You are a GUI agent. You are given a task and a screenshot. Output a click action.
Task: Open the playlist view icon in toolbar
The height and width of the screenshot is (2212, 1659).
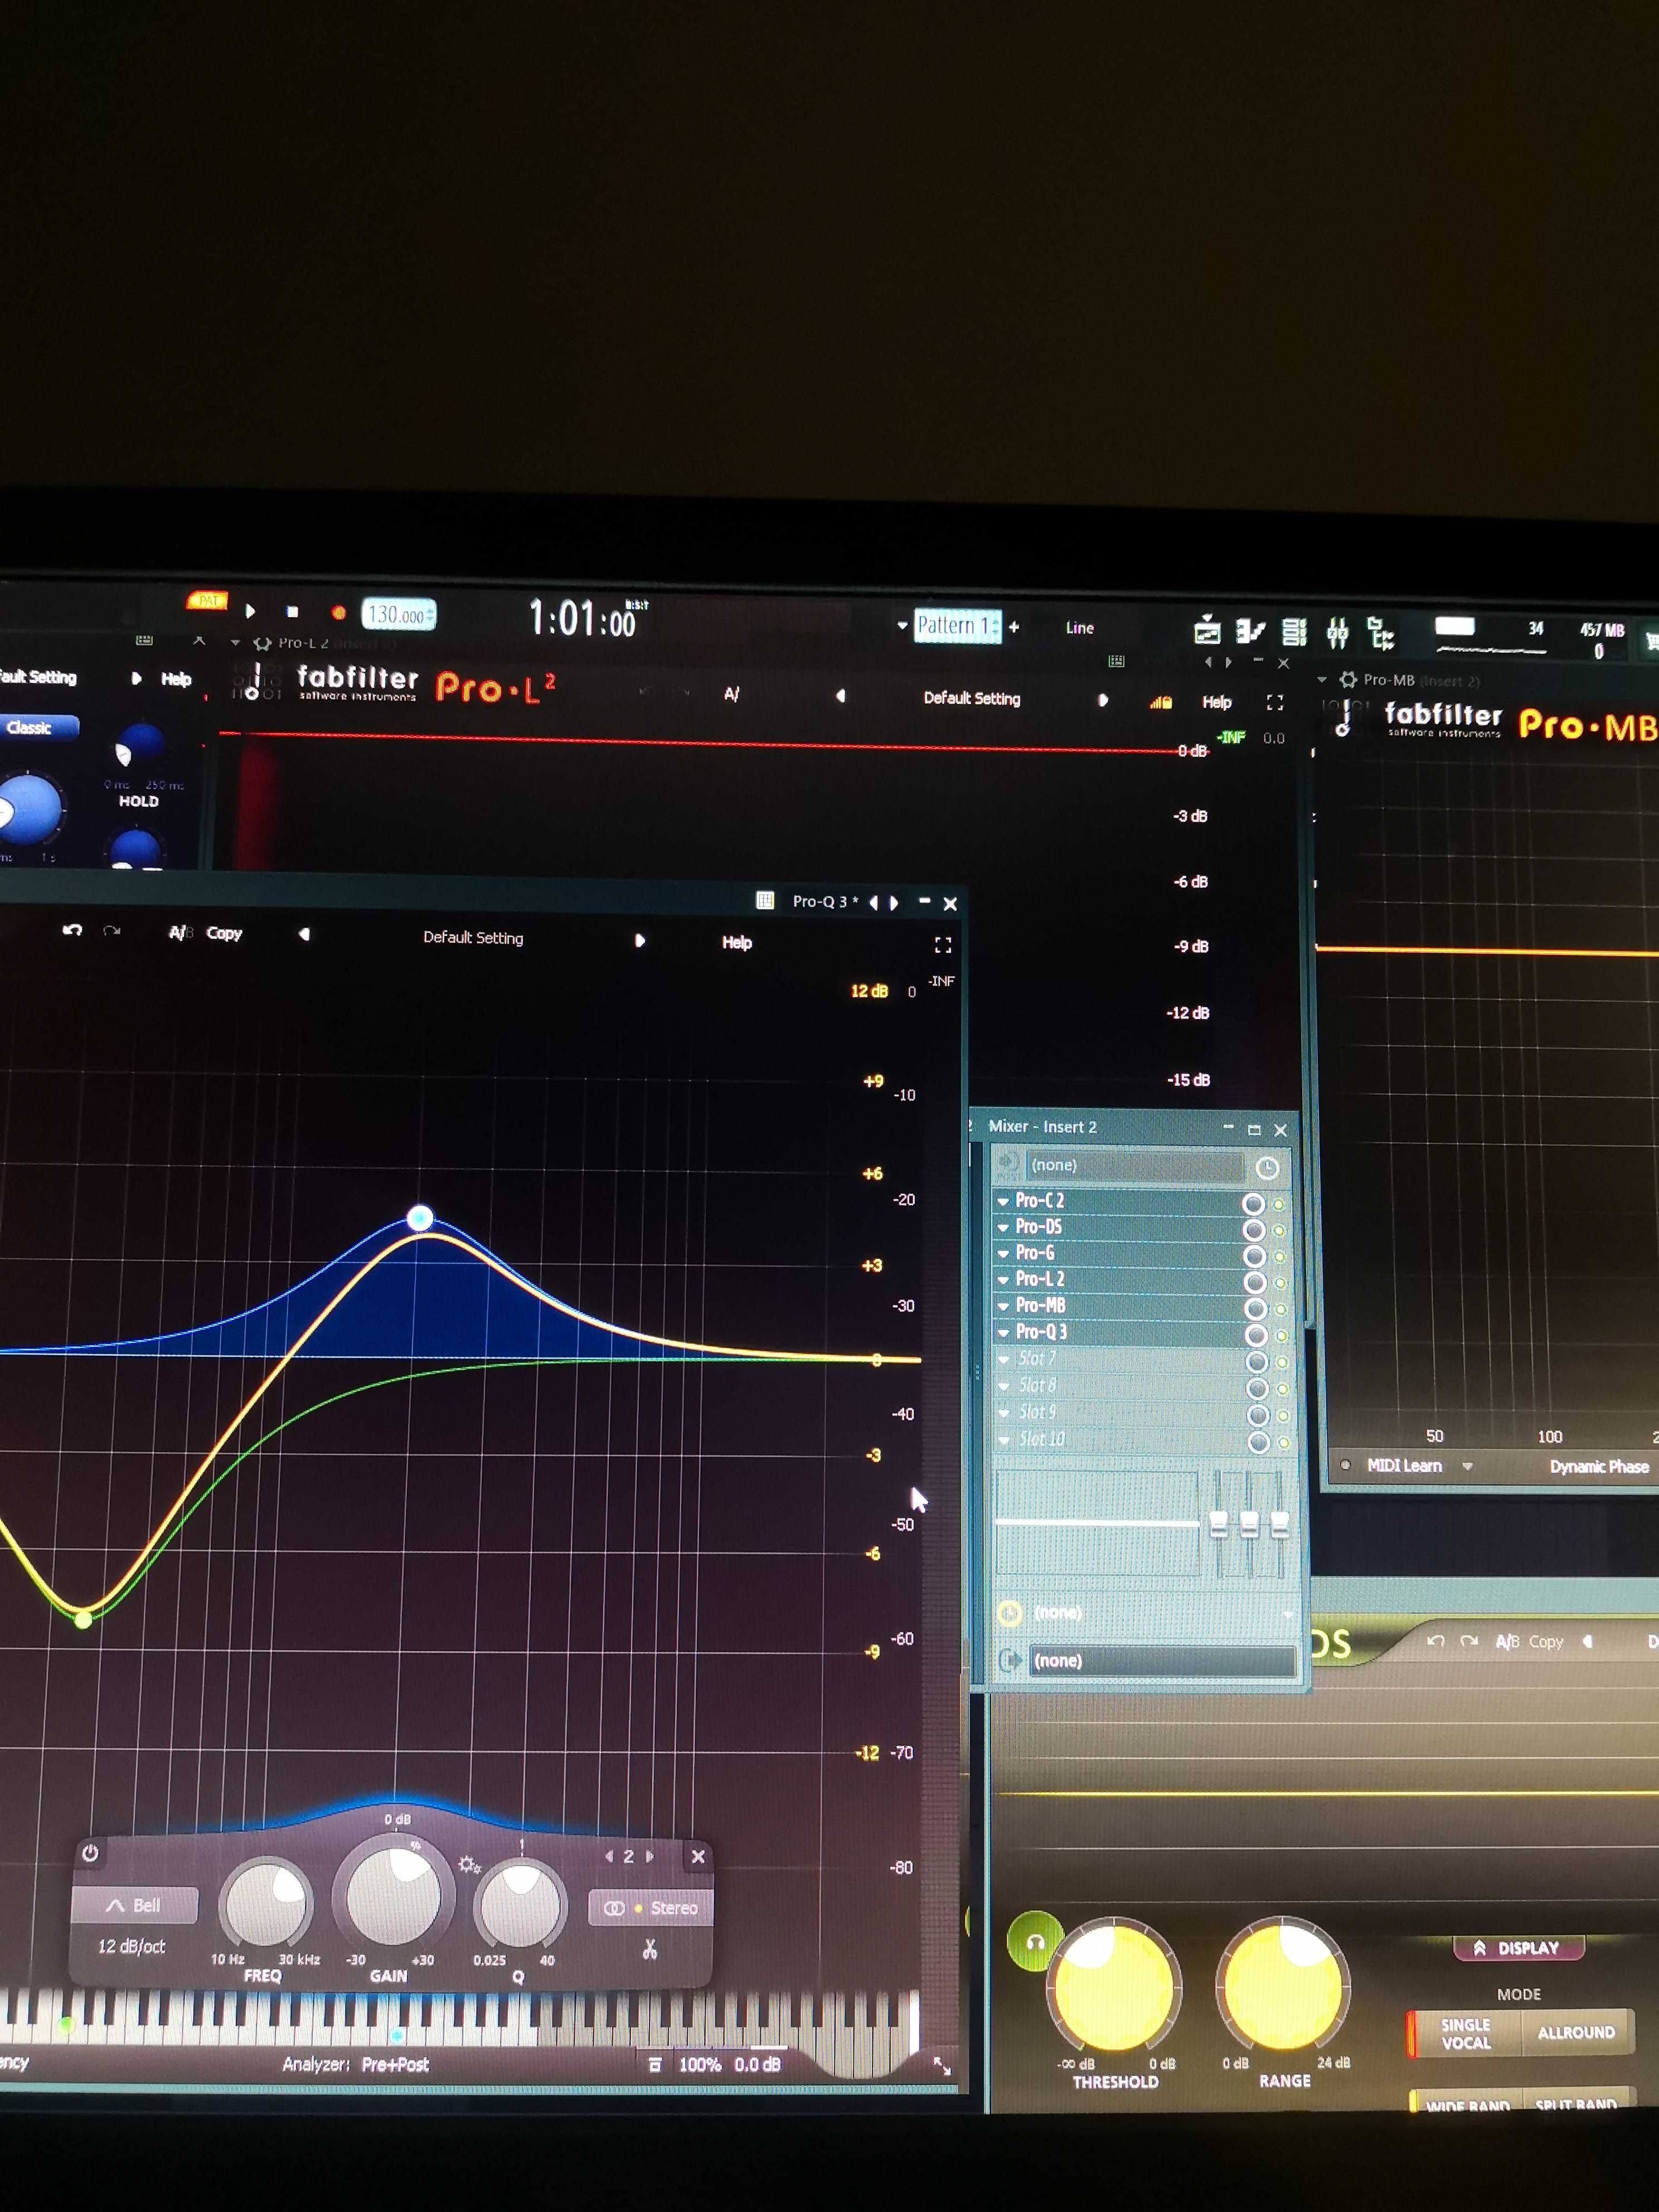(1207, 630)
